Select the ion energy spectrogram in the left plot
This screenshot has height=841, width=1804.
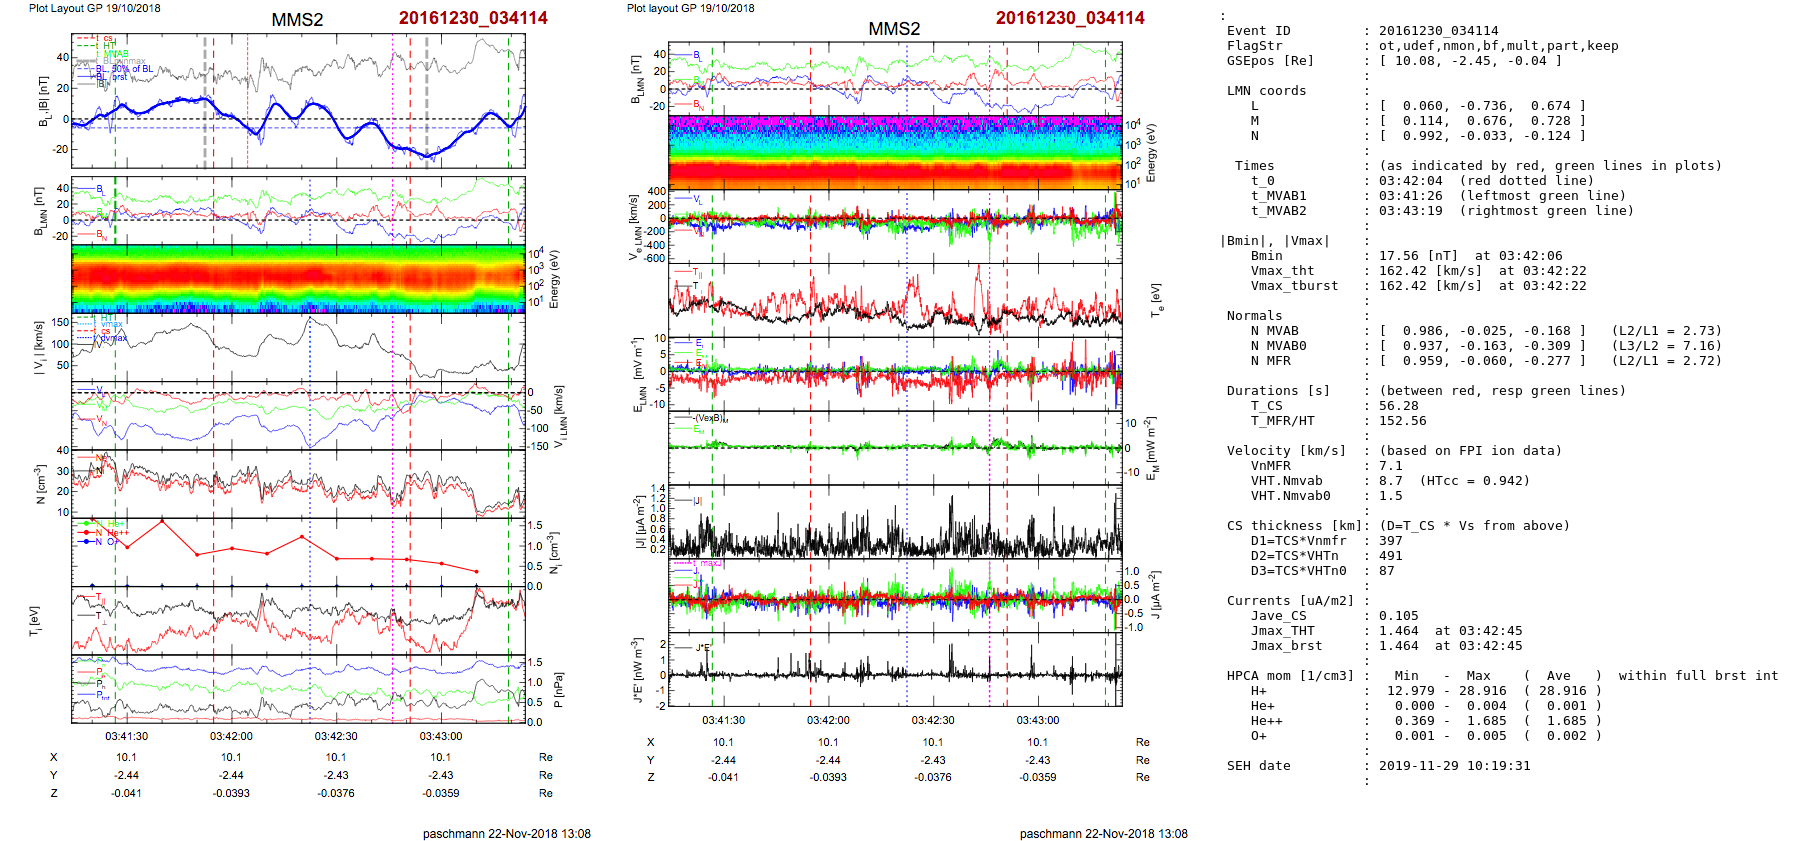tap(298, 279)
